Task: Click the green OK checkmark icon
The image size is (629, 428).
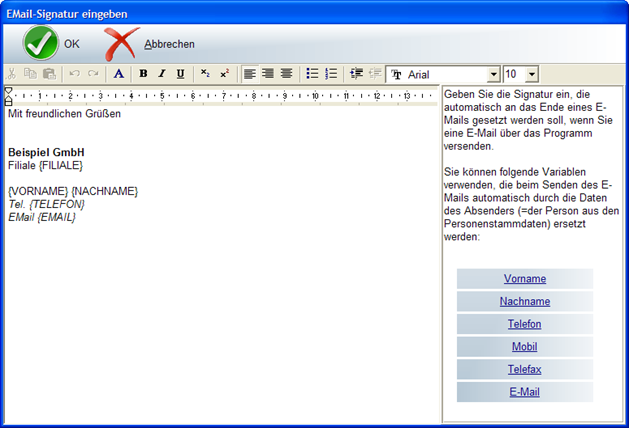Action: coord(41,43)
